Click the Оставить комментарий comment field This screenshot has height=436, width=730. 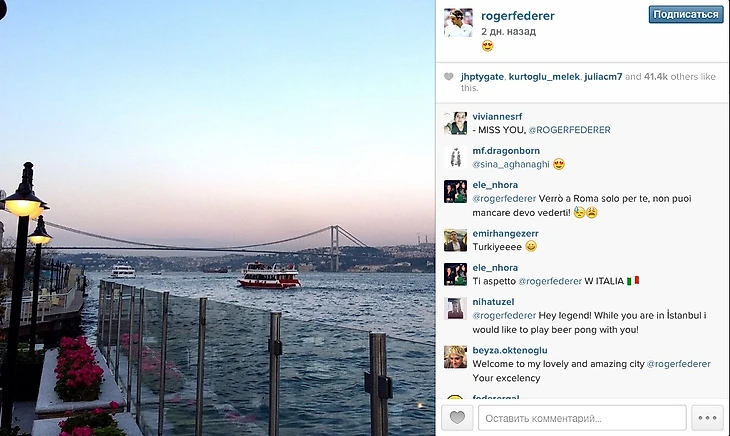(582, 417)
